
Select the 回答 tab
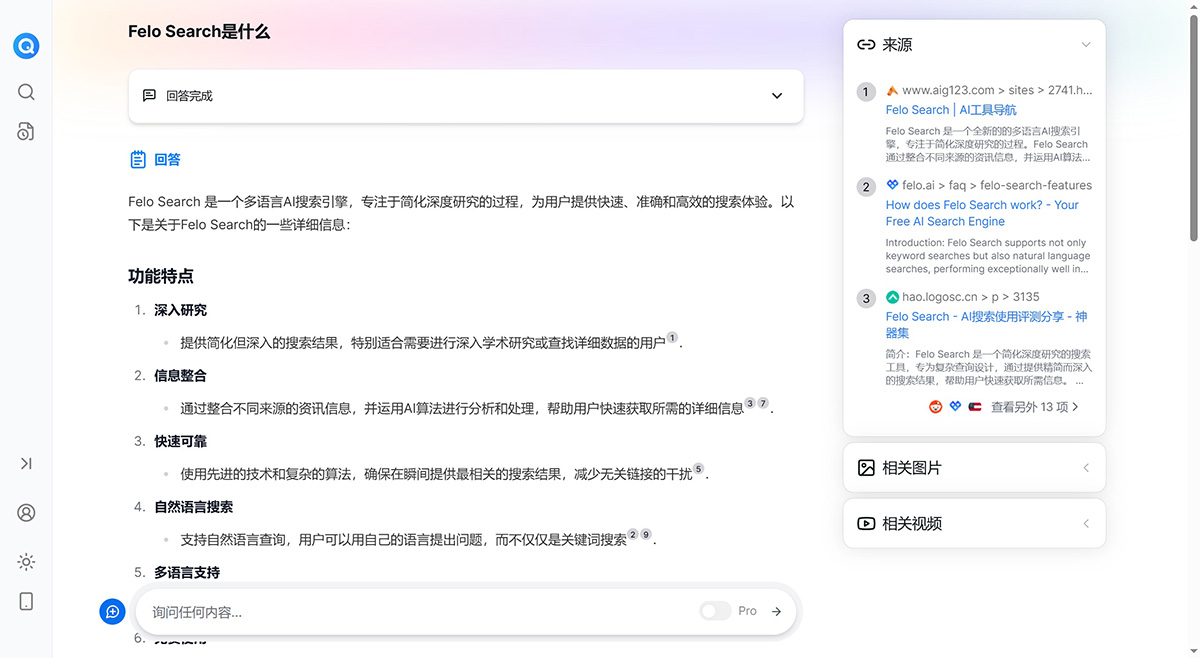pyautogui.click(x=156, y=159)
